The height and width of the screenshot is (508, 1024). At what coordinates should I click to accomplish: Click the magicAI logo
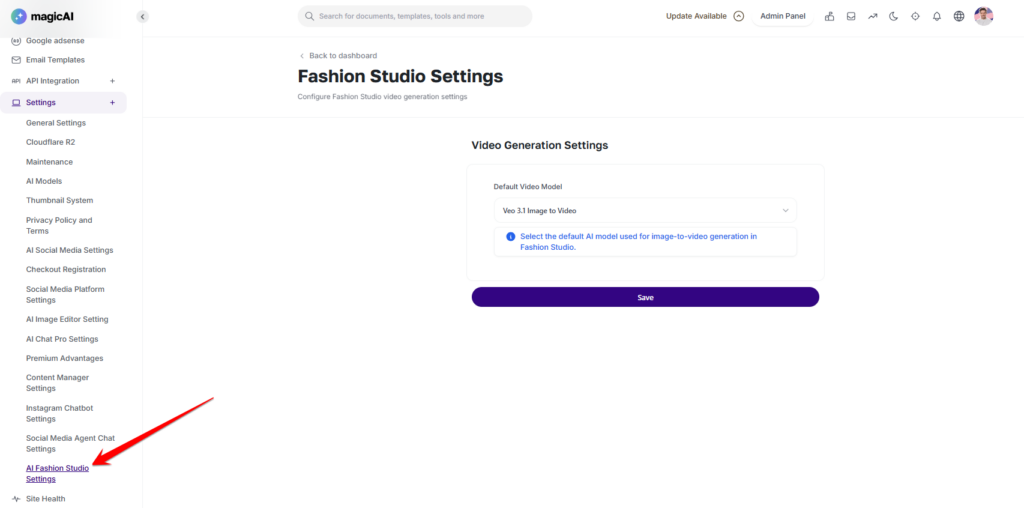(x=40, y=16)
